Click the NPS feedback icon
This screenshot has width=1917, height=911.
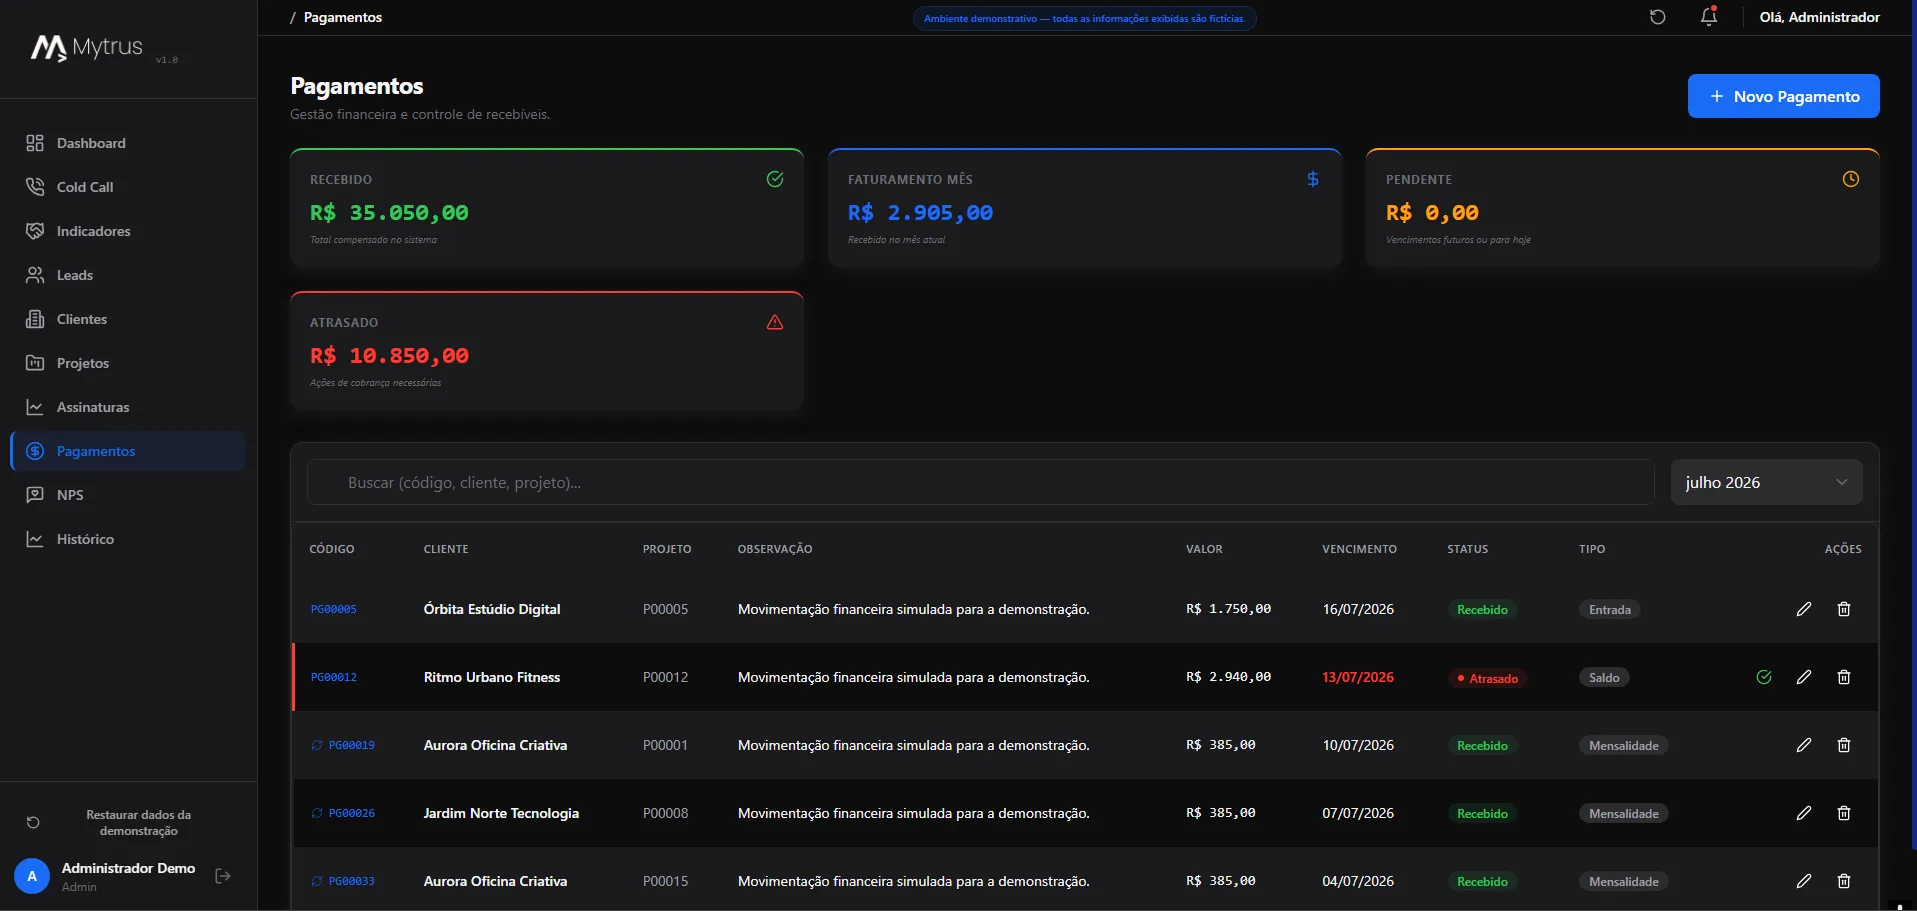tap(35, 495)
